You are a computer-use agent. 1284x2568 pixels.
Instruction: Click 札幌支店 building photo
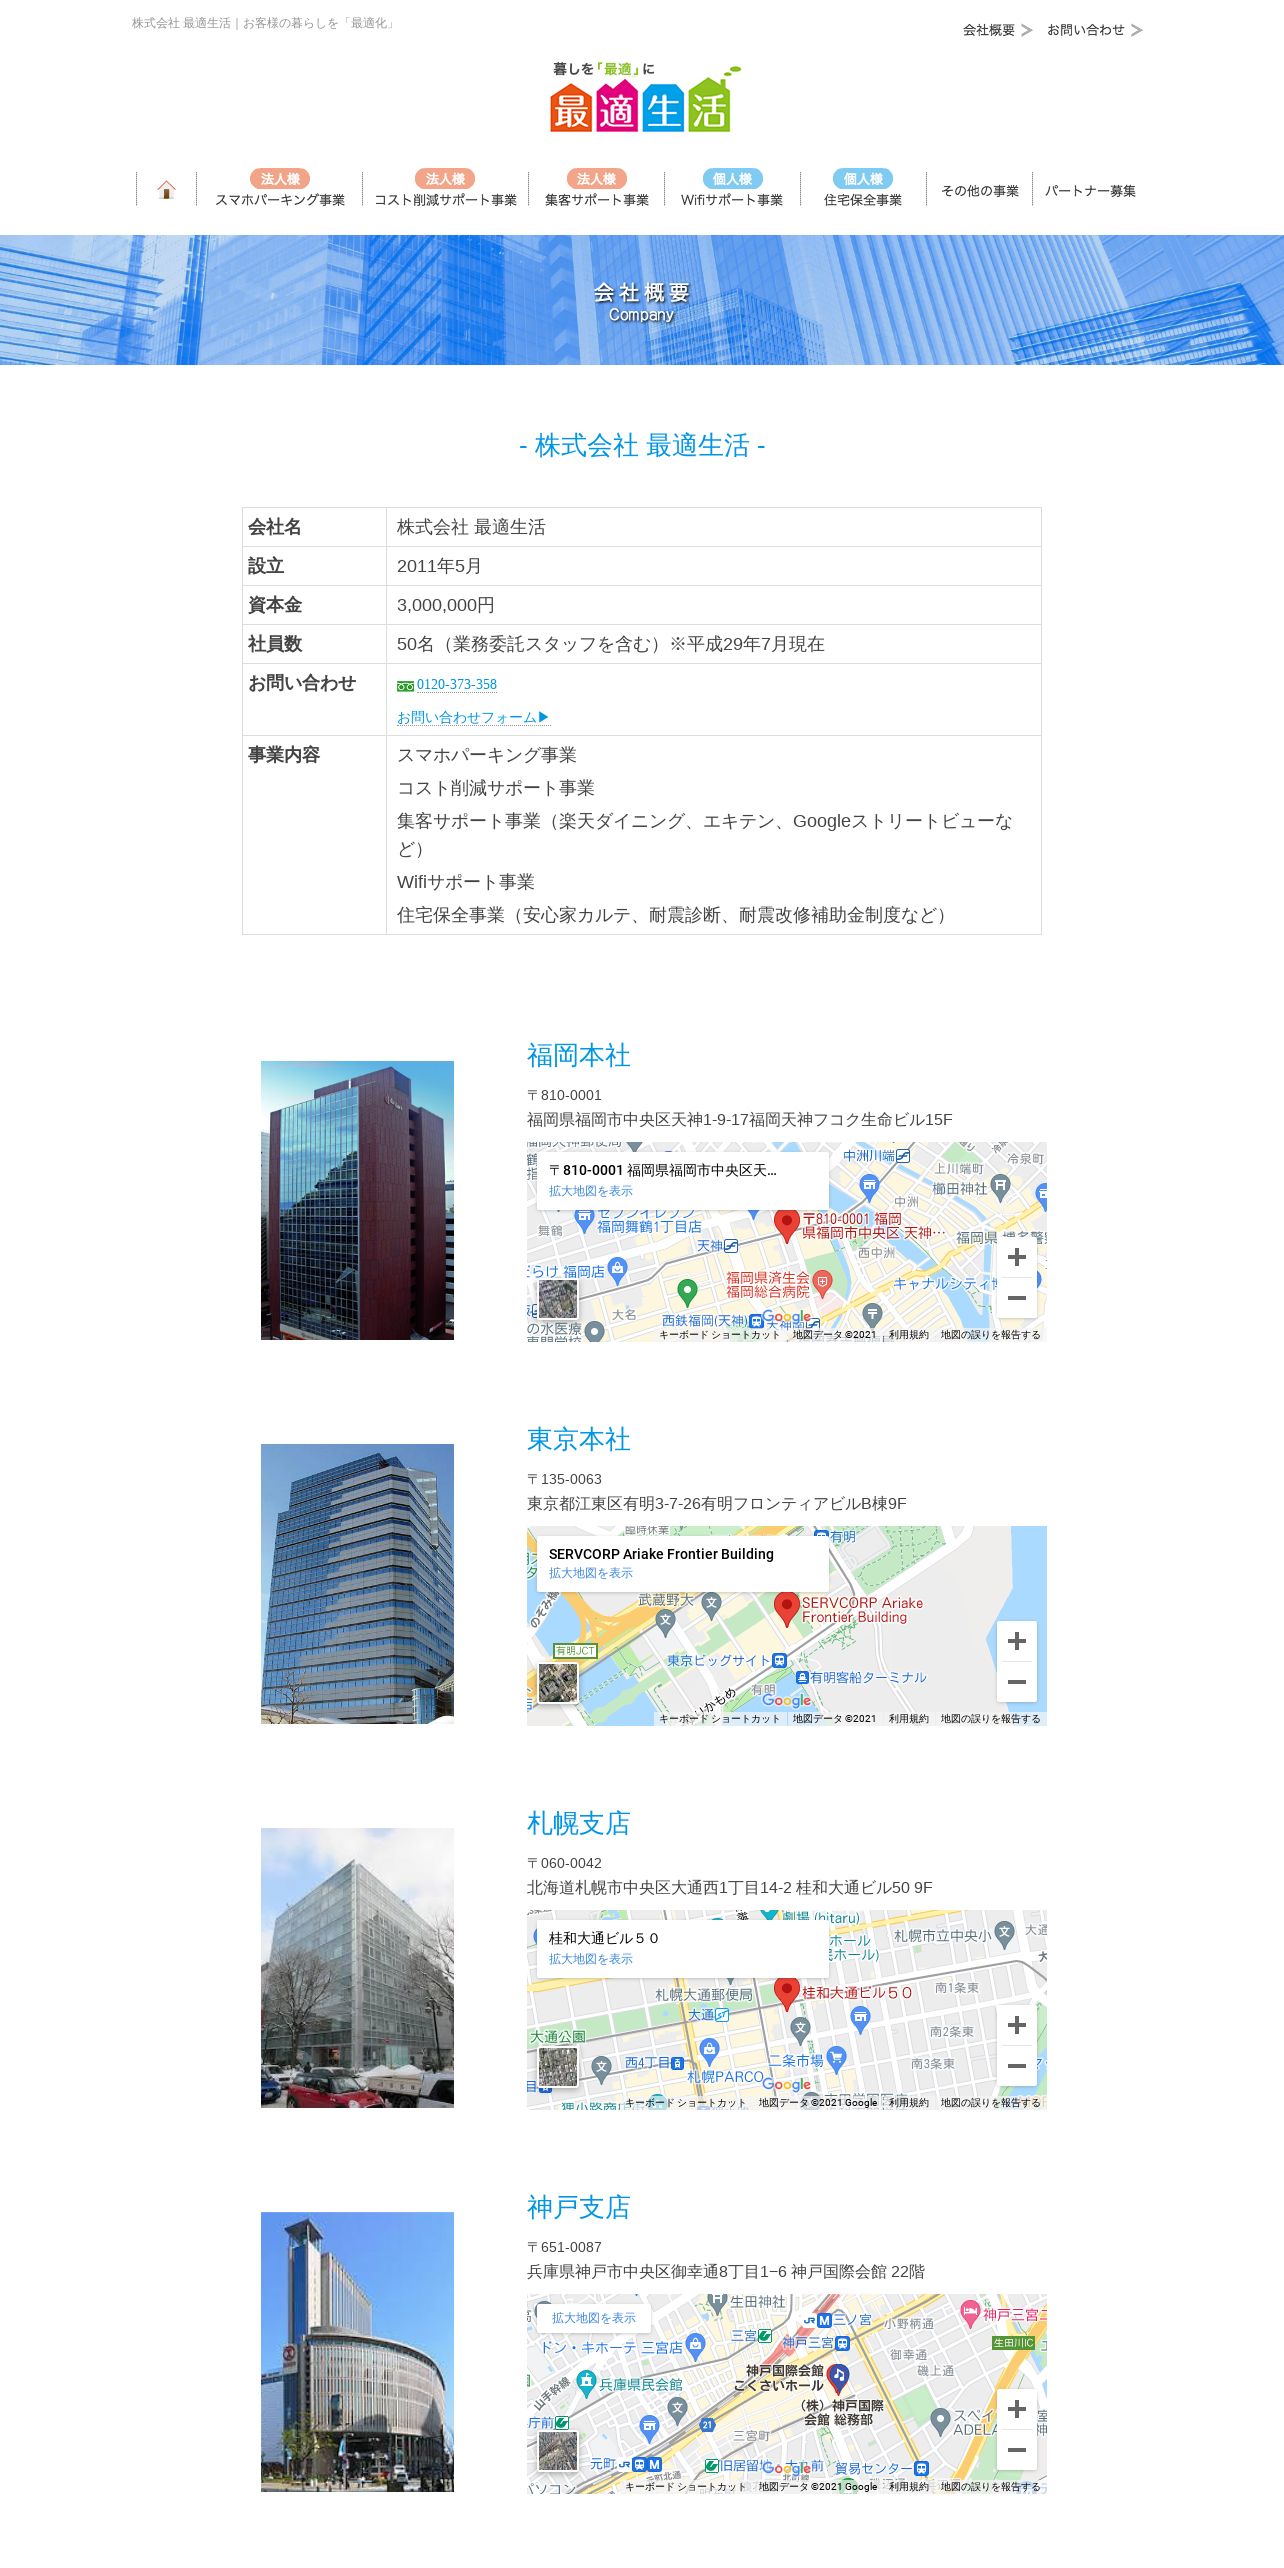[x=357, y=1968]
